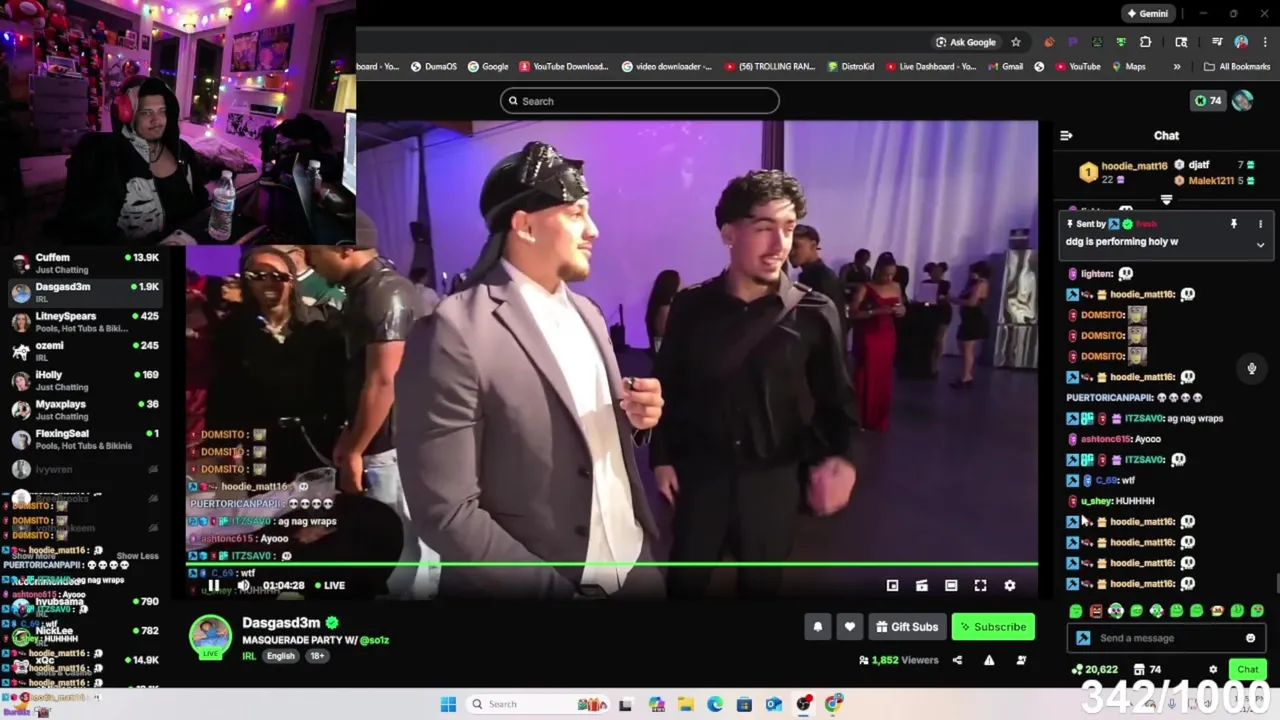The width and height of the screenshot is (1280, 720).
Task: Follow channel with the heart button
Action: click(849, 627)
